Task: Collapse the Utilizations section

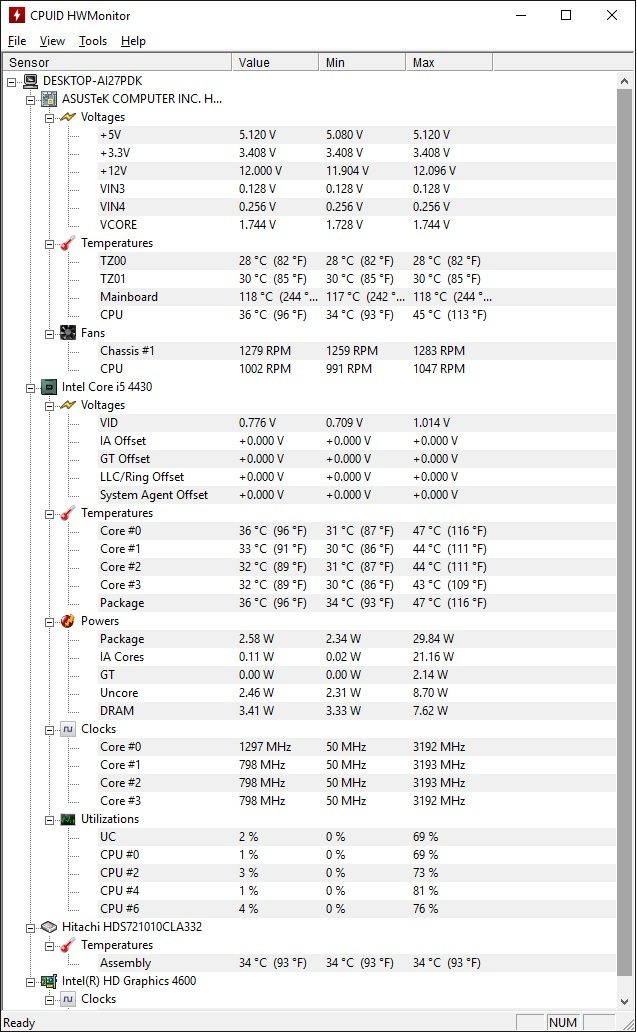Action: point(49,820)
